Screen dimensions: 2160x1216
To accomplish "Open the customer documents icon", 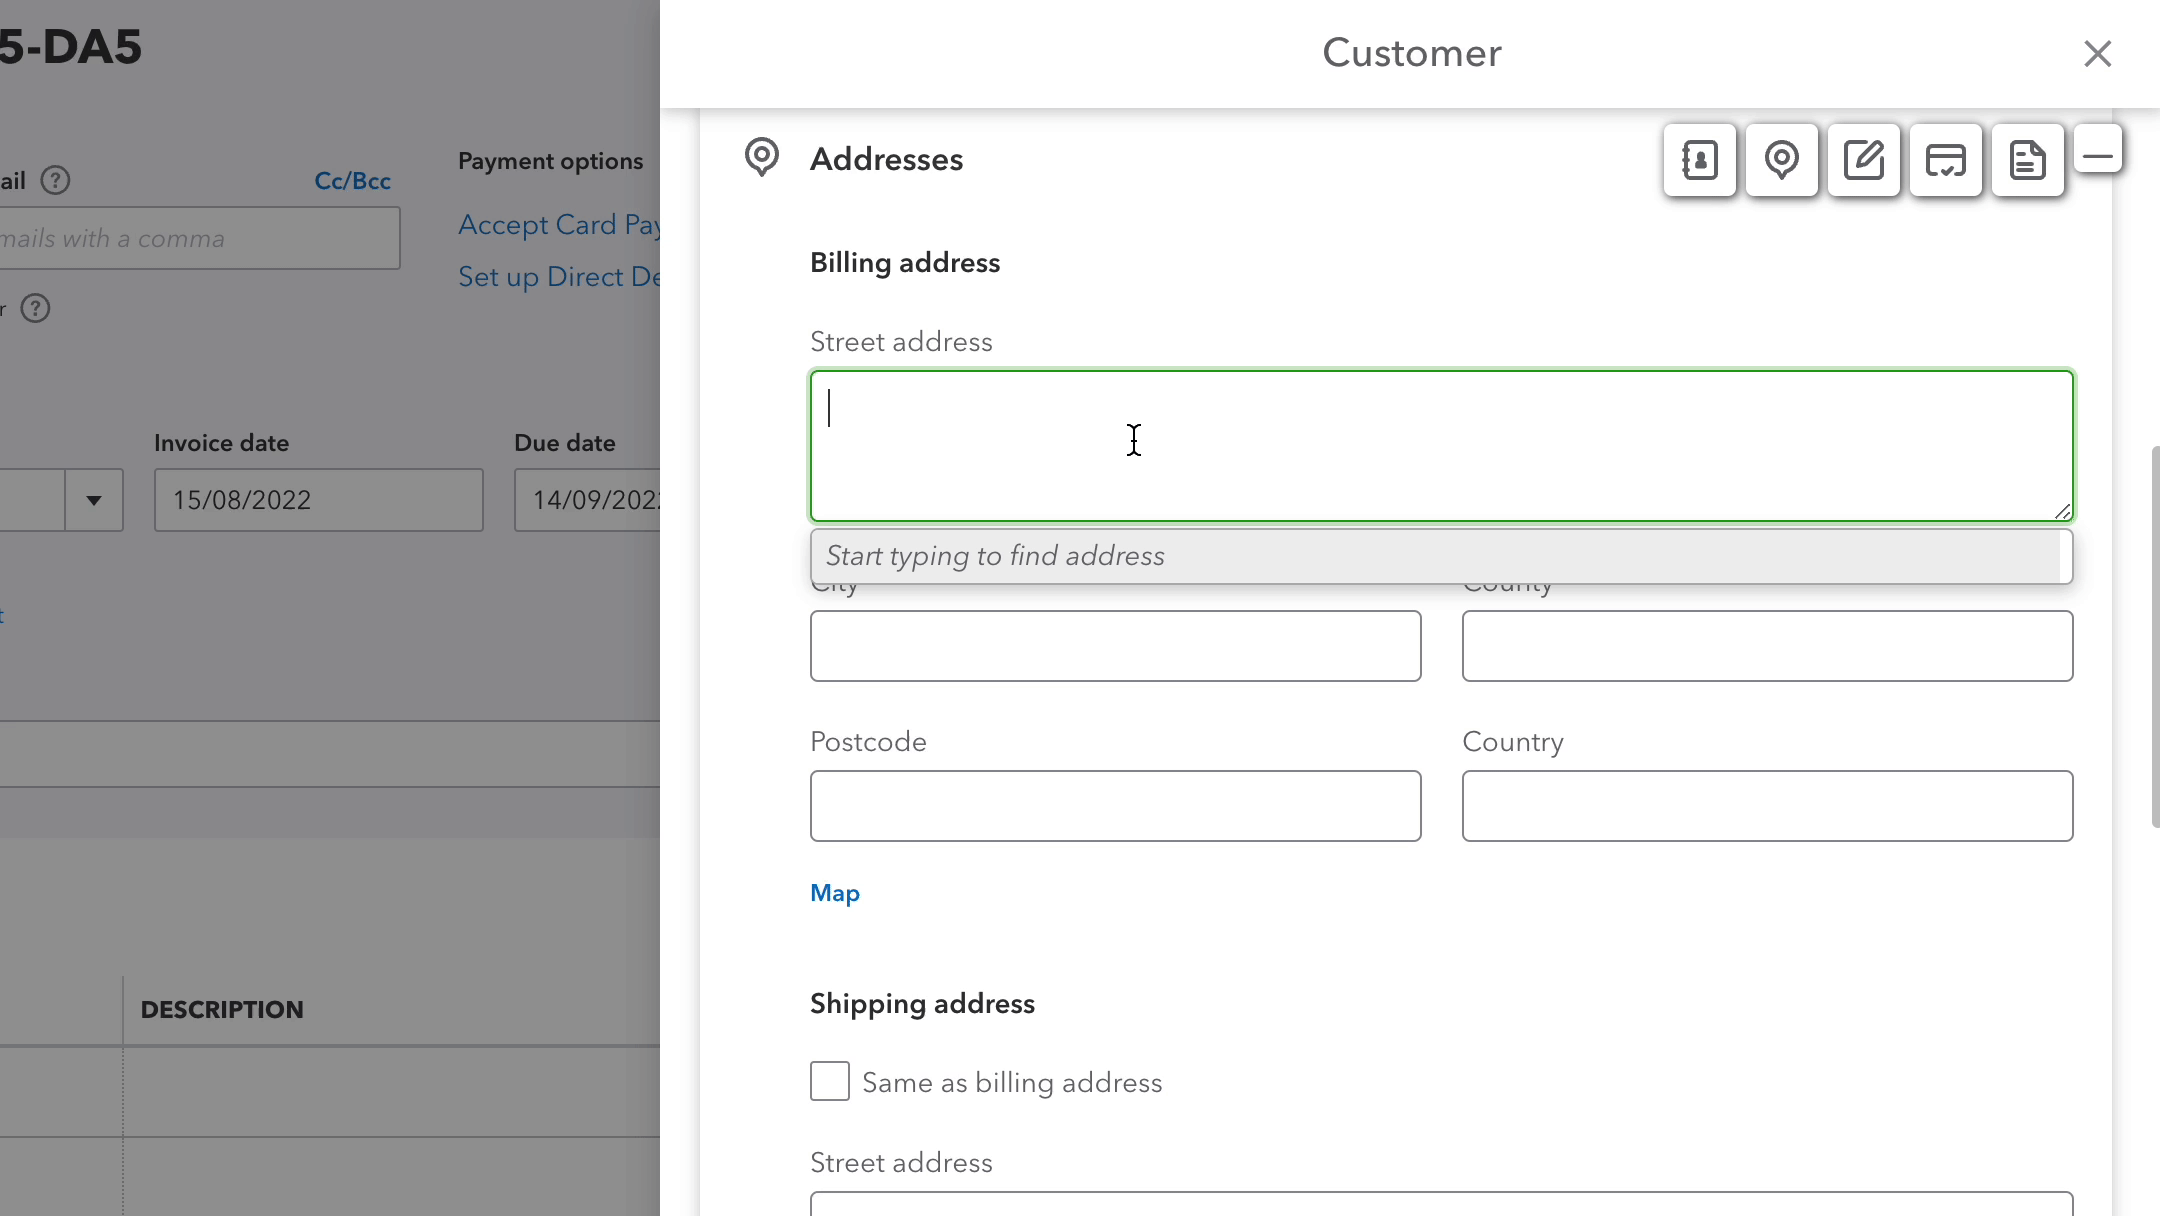I will (2027, 160).
